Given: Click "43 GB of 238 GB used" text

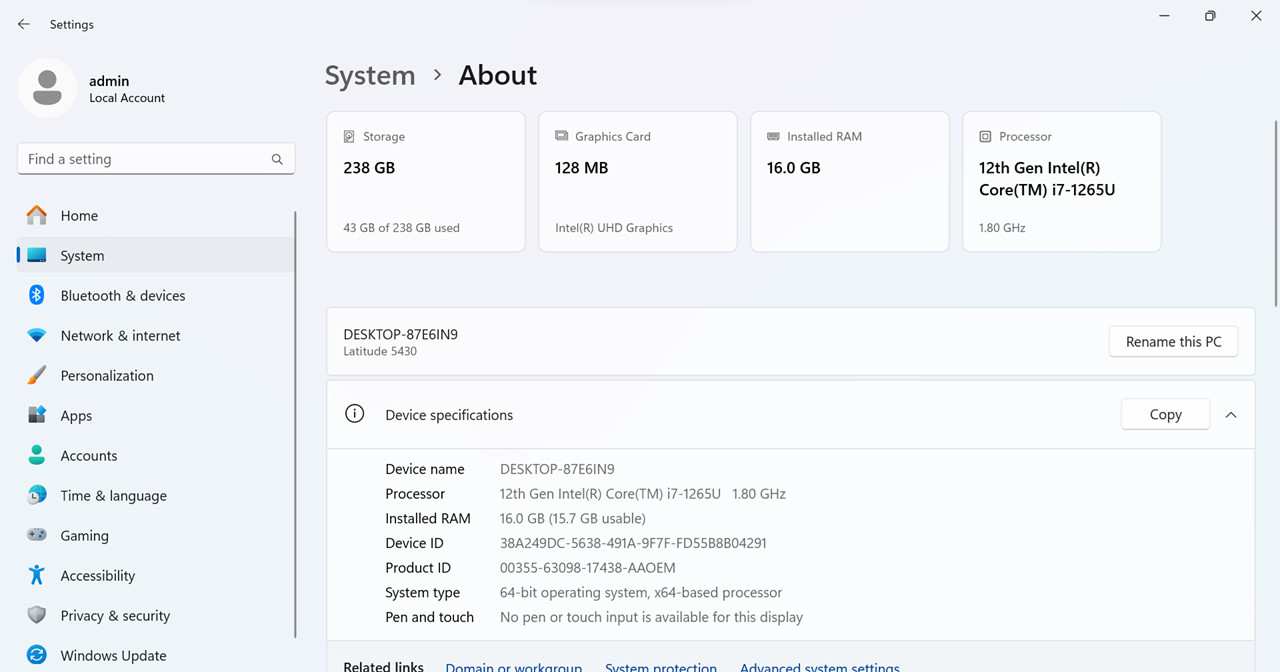Looking at the screenshot, I should pyautogui.click(x=401, y=228).
